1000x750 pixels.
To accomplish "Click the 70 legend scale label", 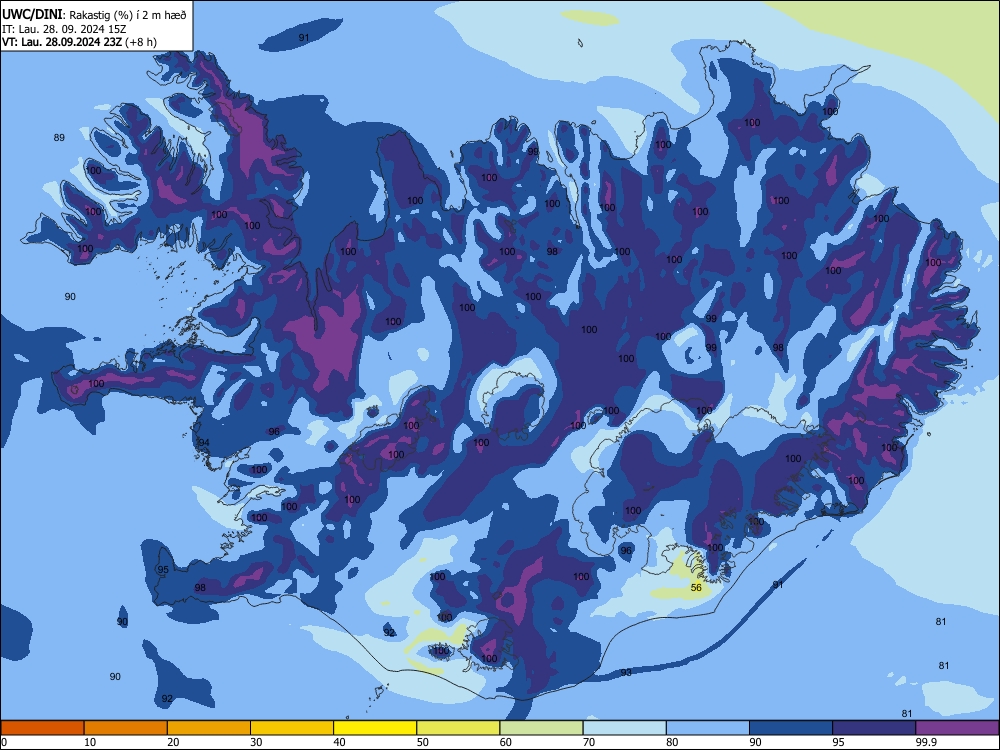I will (x=589, y=742).
